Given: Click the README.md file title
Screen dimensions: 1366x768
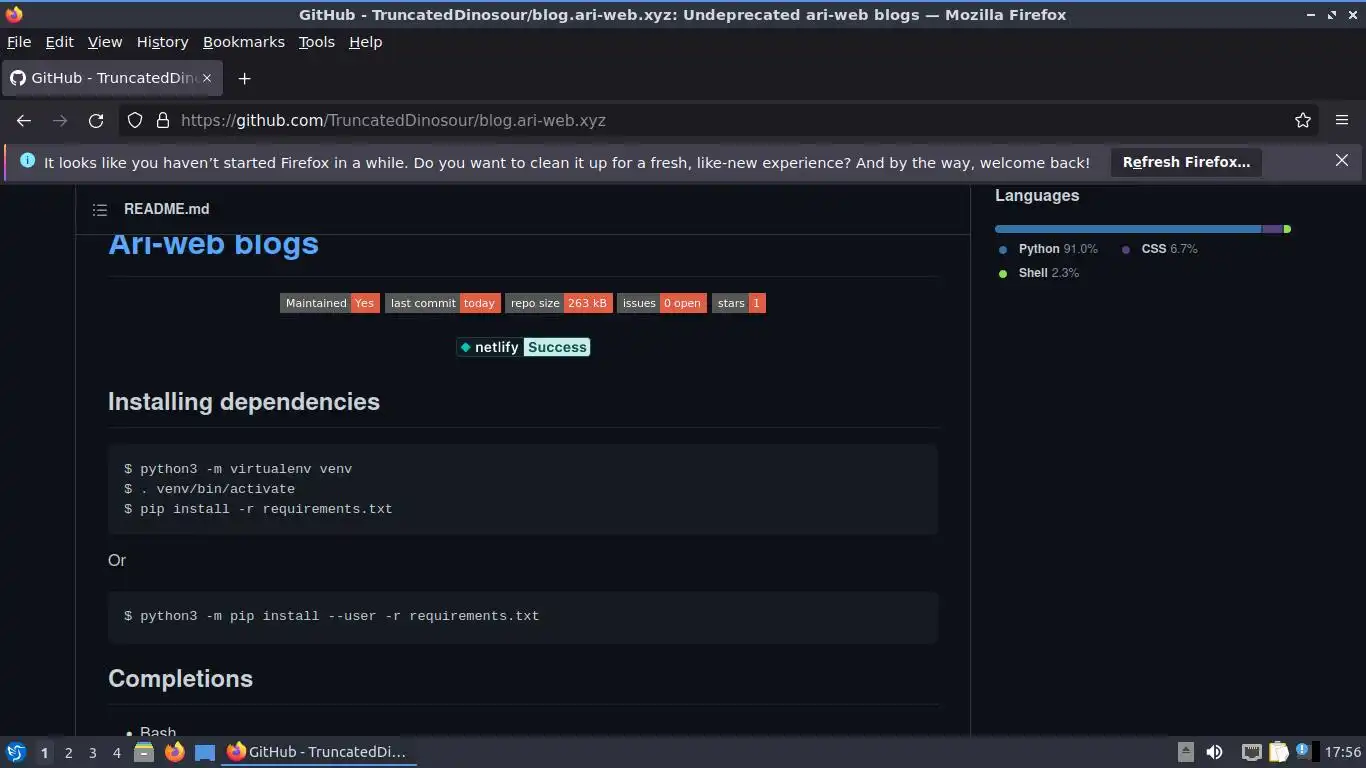Looking at the screenshot, I should 166,209.
